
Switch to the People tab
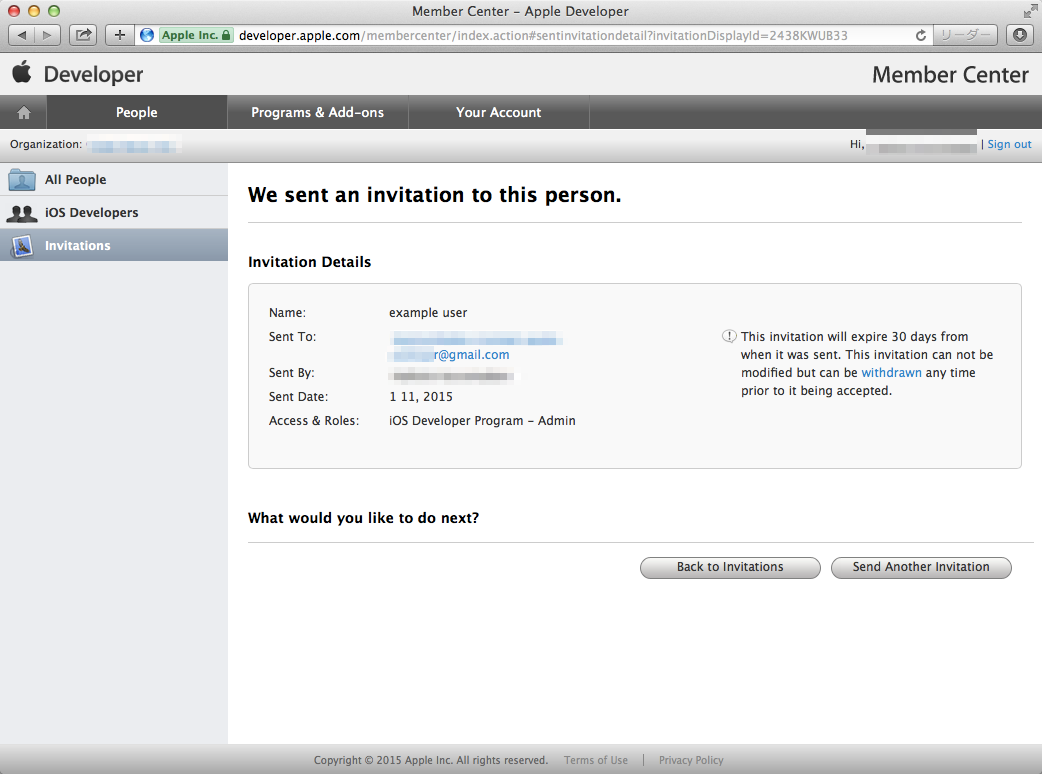[136, 111]
